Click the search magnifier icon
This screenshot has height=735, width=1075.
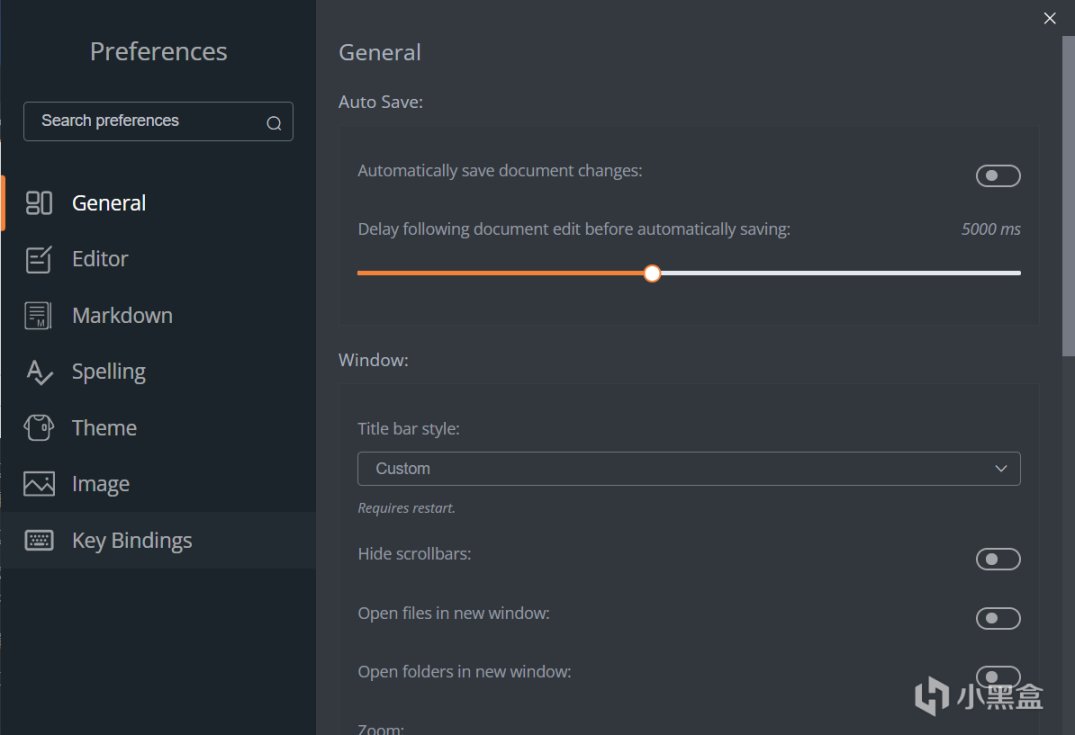point(273,123)
